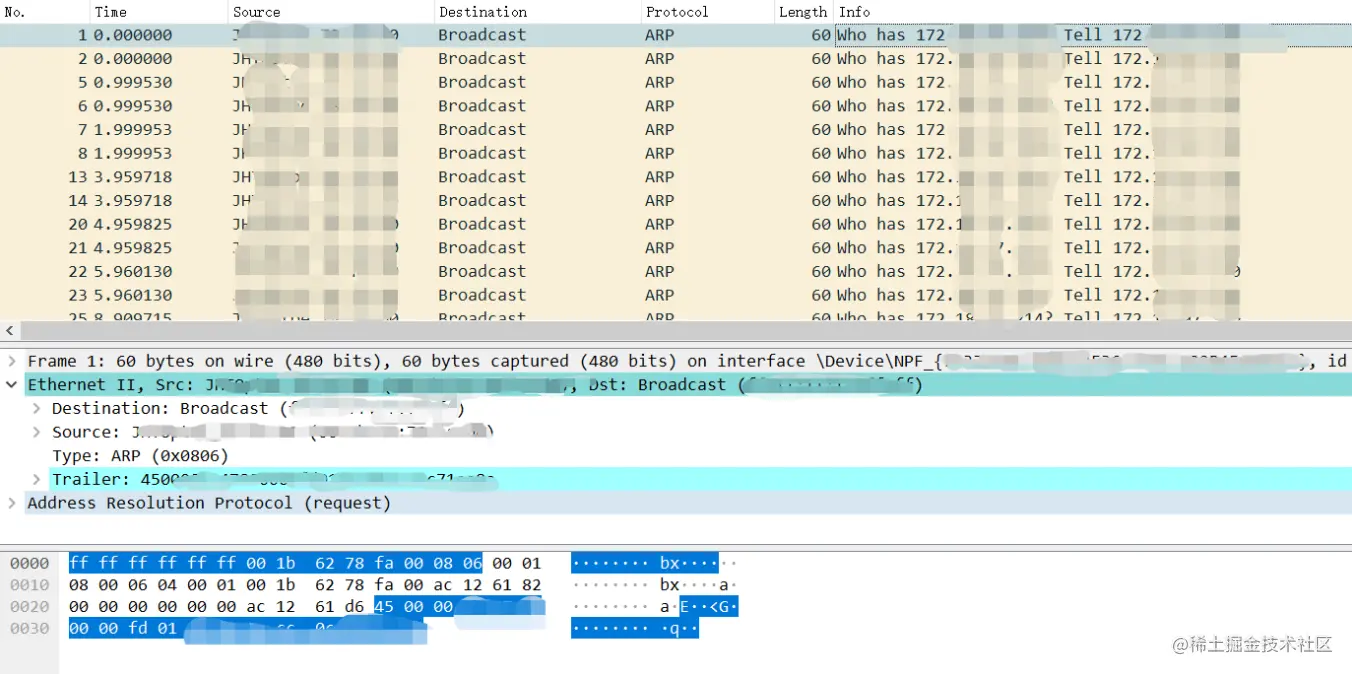Click the Source column header
The image size is (1352, 674).
click(x=331, y=12)
